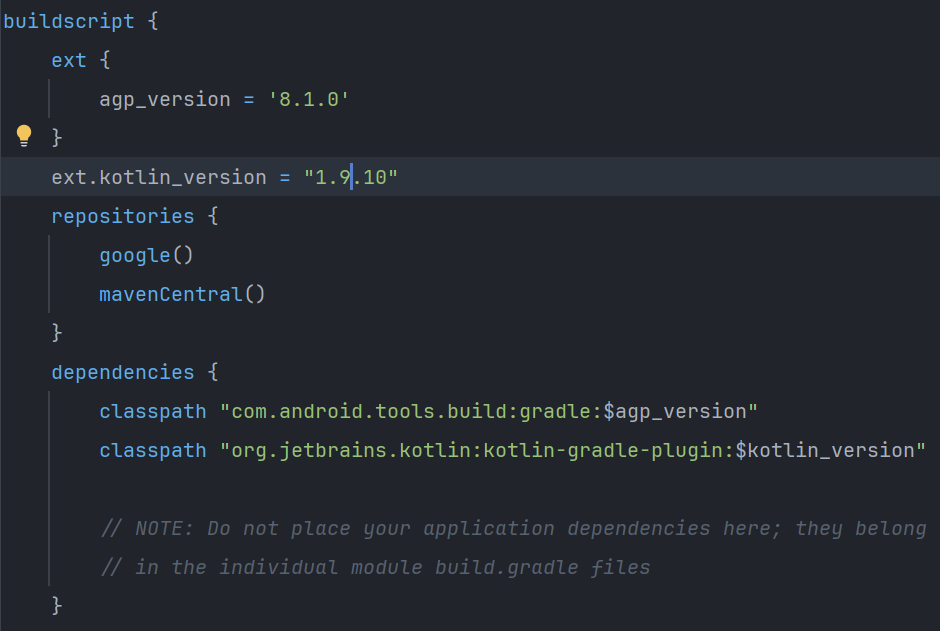Click the google() repository call
Screen dimensions: 940x631
pos(146,255)
